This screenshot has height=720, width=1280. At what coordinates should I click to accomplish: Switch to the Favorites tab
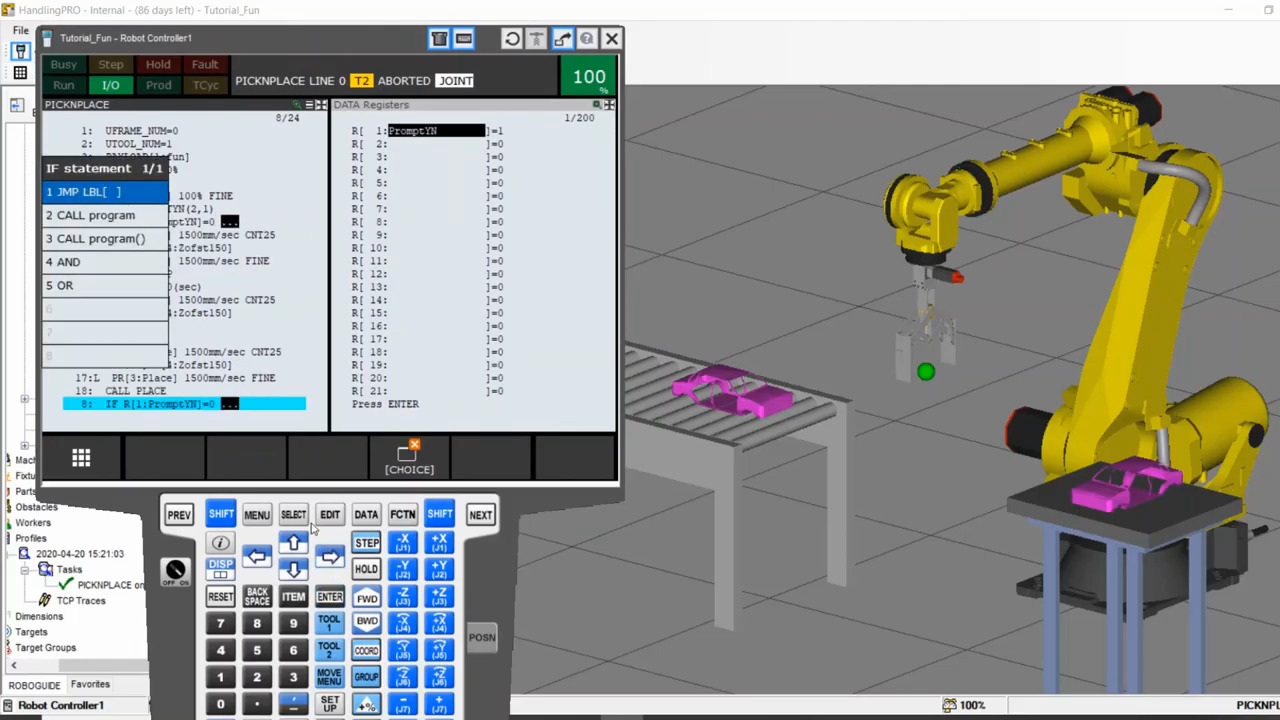coord(90,685)
